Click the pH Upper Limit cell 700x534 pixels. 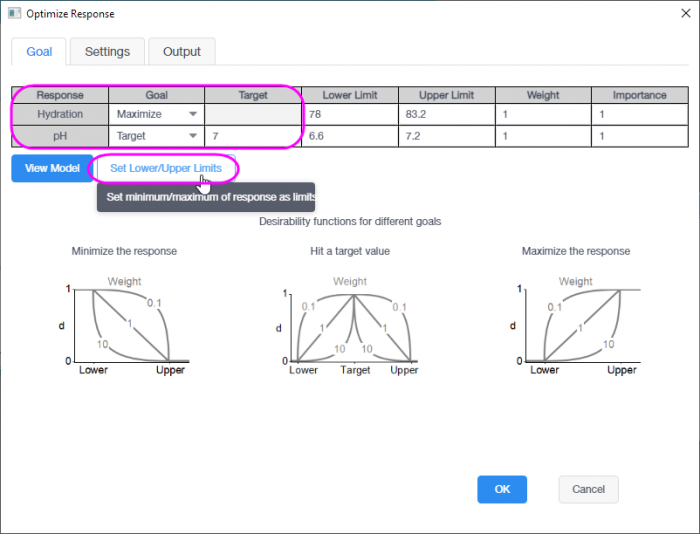pos(446,135)
